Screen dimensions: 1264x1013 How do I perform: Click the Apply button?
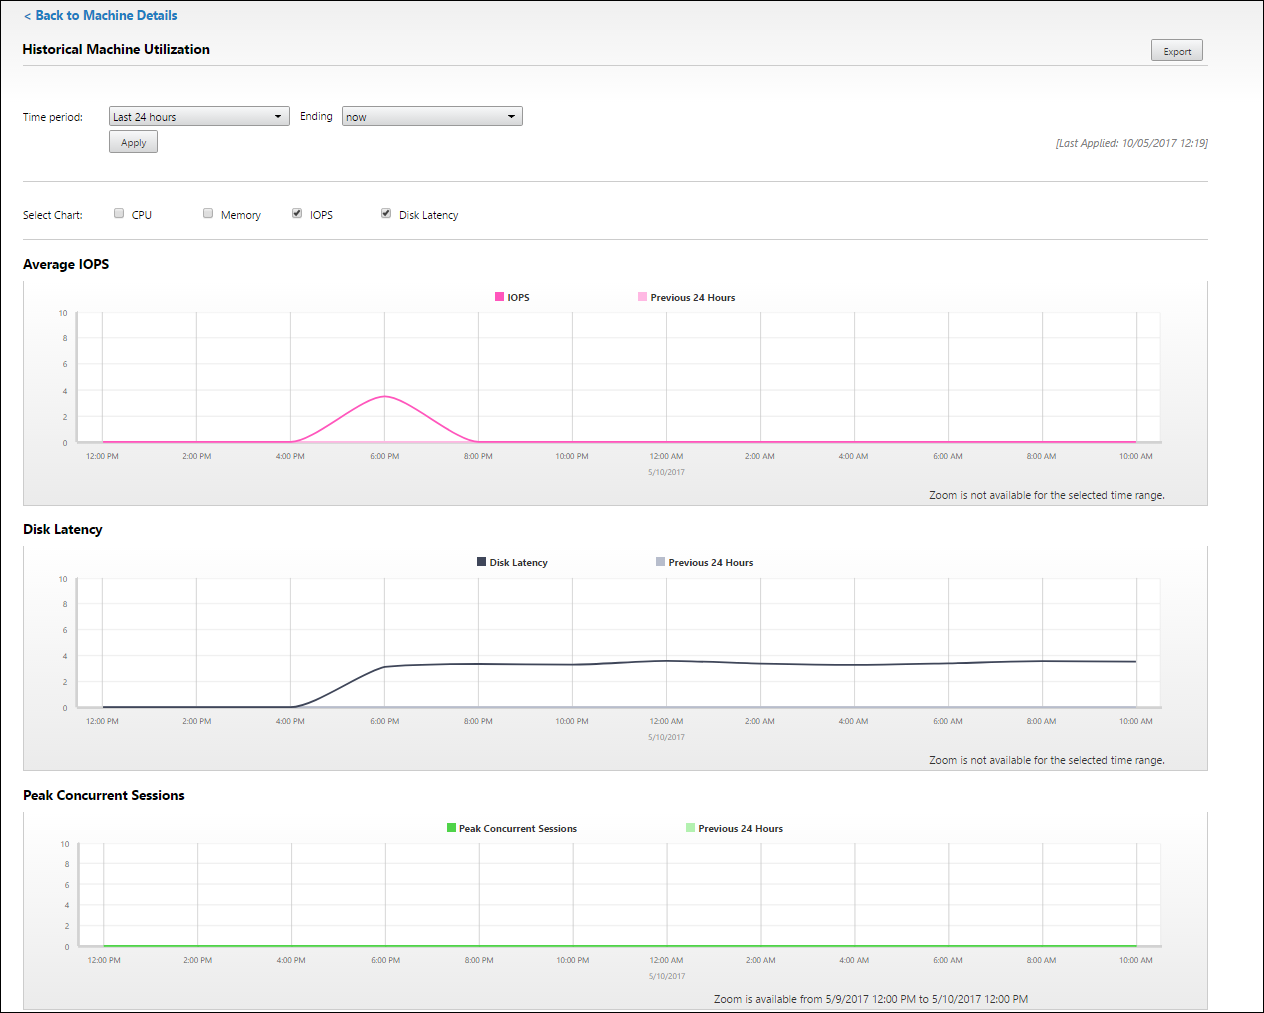coord(133,143)
